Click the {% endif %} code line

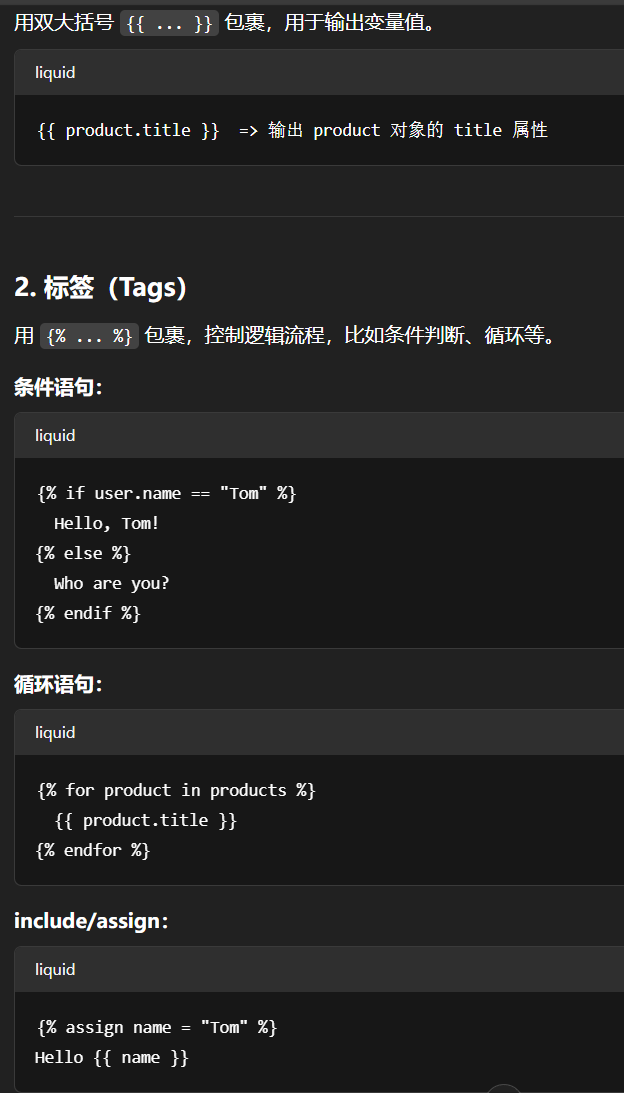click(x=89, y=614)
